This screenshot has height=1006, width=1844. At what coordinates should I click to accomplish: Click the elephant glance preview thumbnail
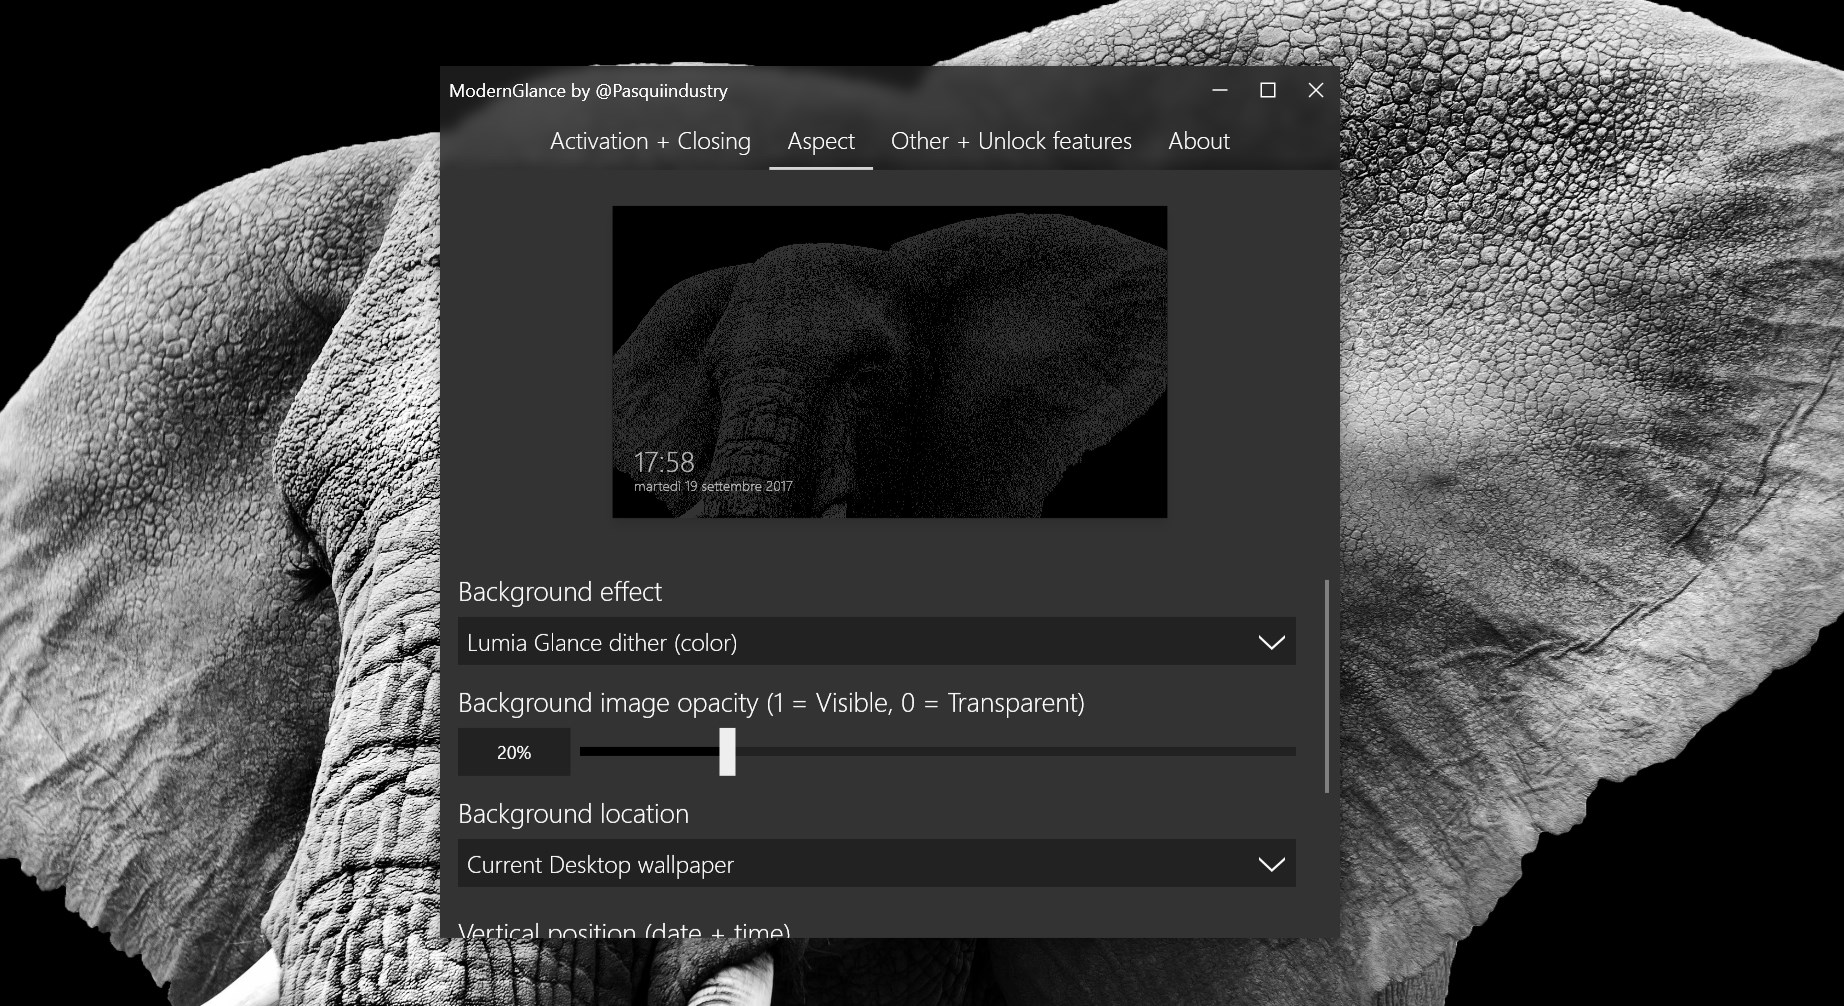click(x=890, y=362)
